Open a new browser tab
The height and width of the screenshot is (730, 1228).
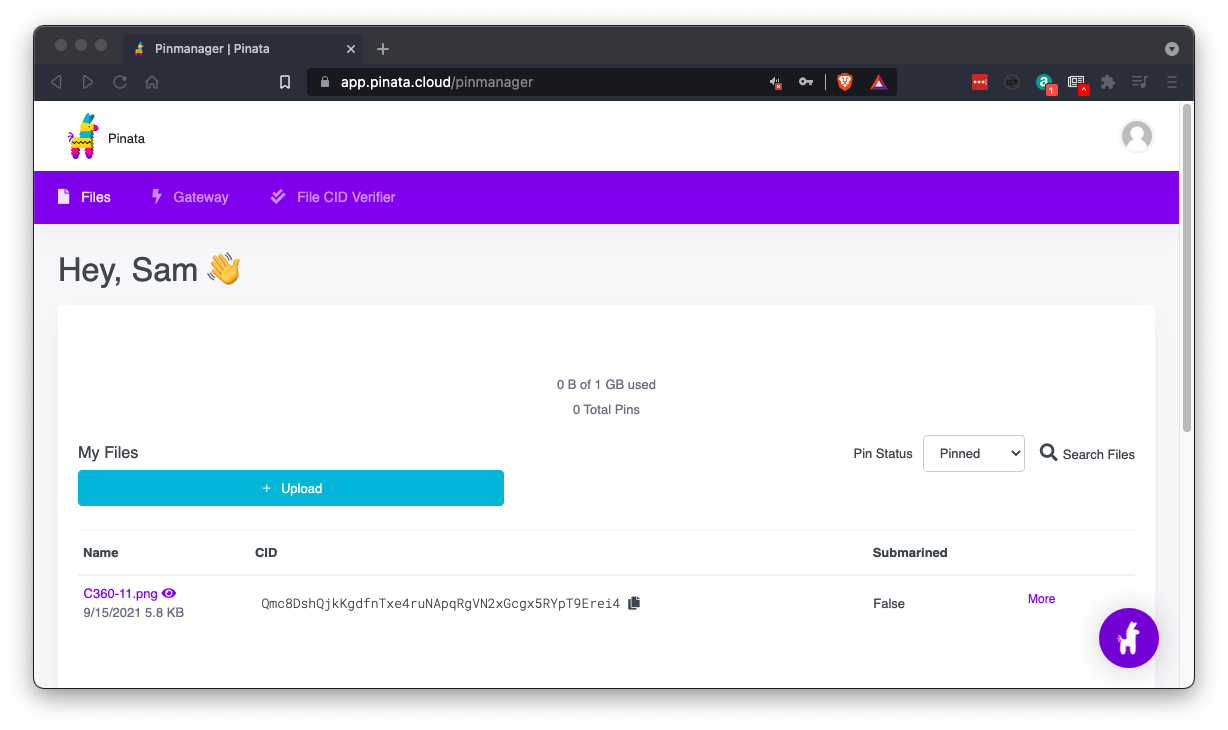[383, 49]
